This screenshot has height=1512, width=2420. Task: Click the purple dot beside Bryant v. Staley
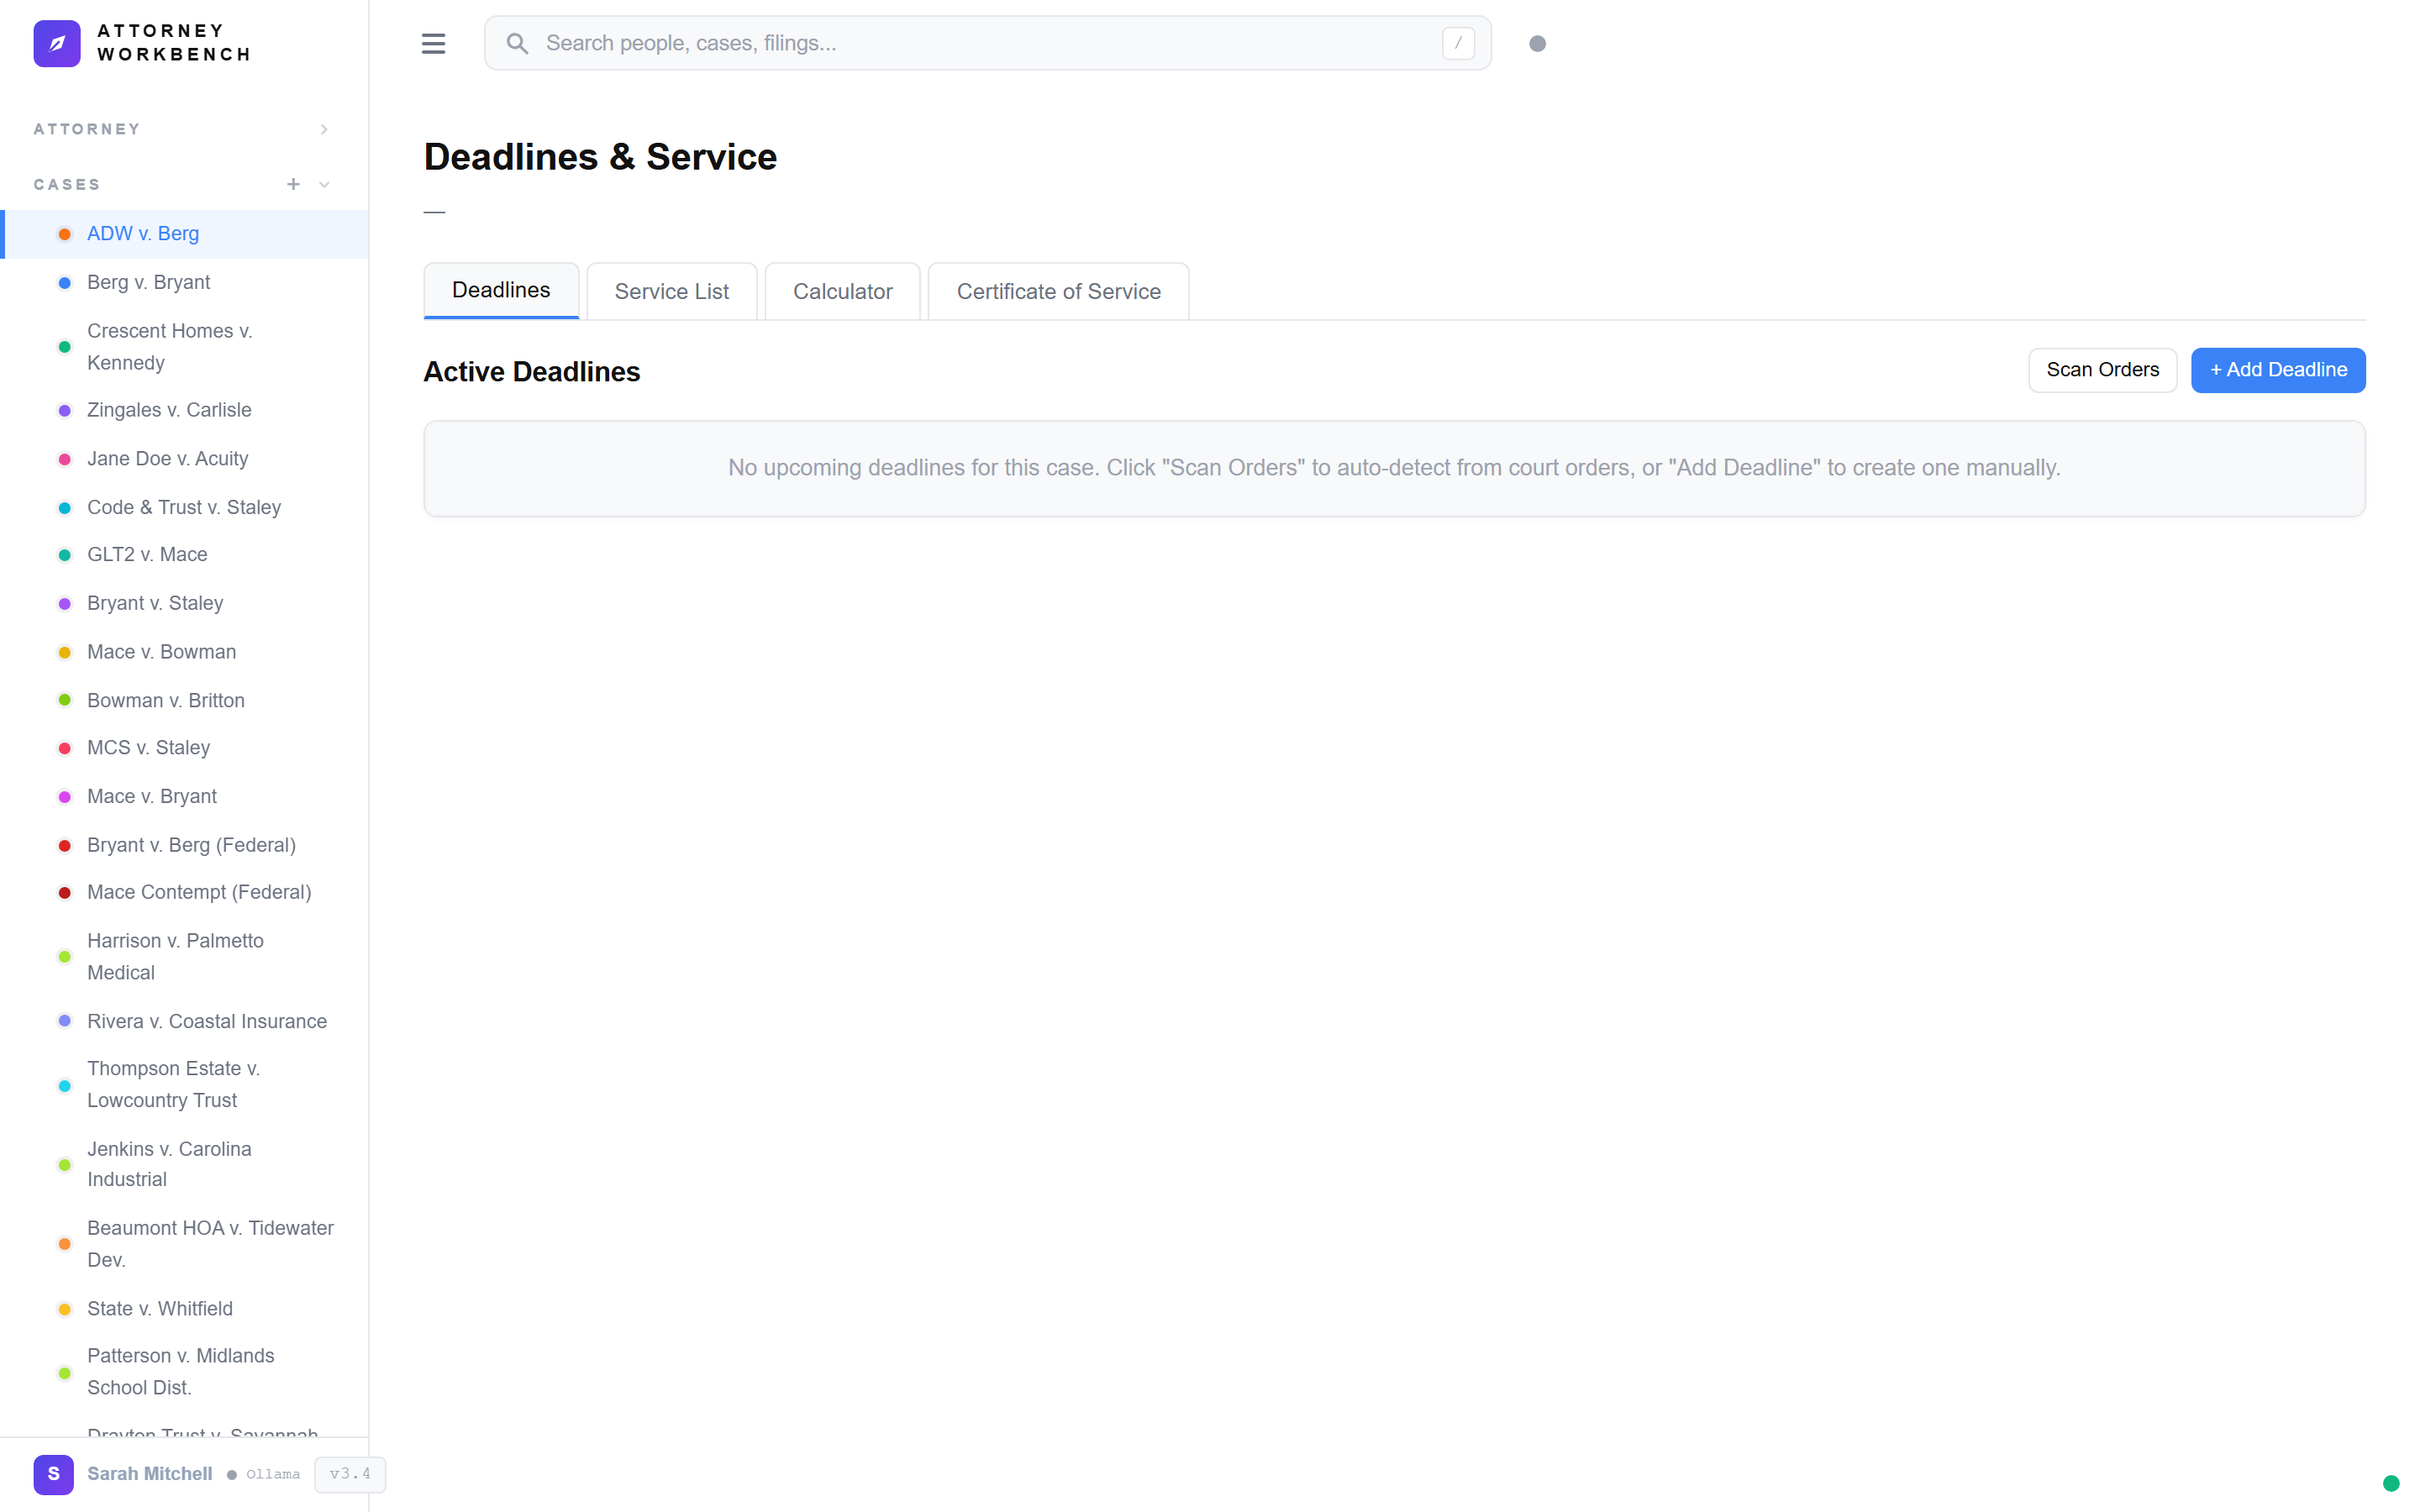click(64, 603)
